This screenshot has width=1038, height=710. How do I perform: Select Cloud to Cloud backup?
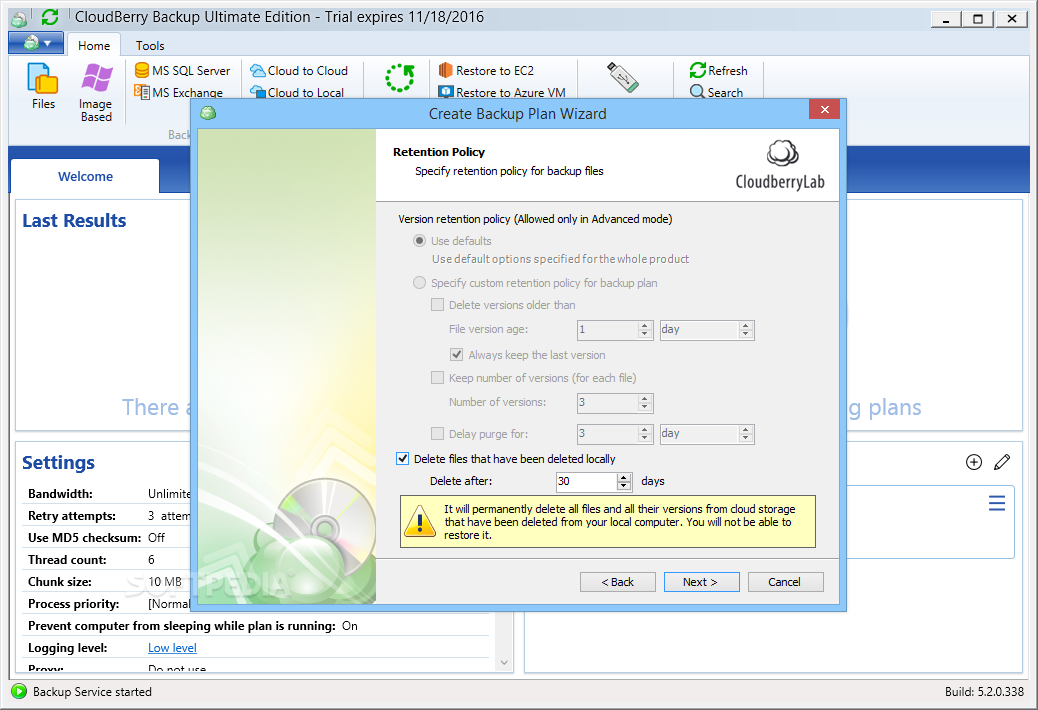(x=299, y=70)
